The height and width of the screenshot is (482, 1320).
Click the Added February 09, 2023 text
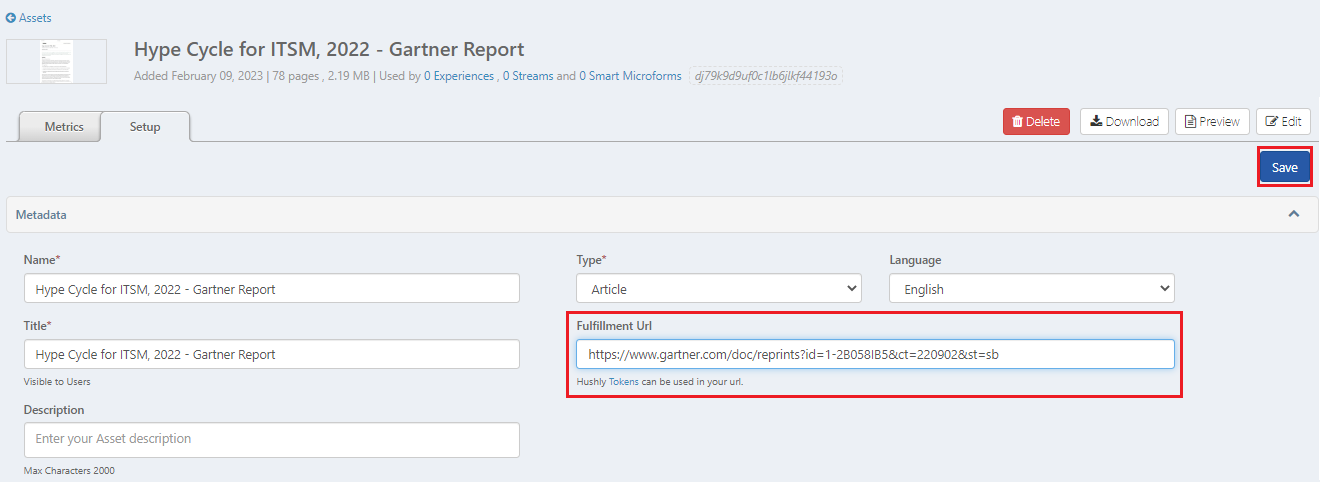click(199, 76)
